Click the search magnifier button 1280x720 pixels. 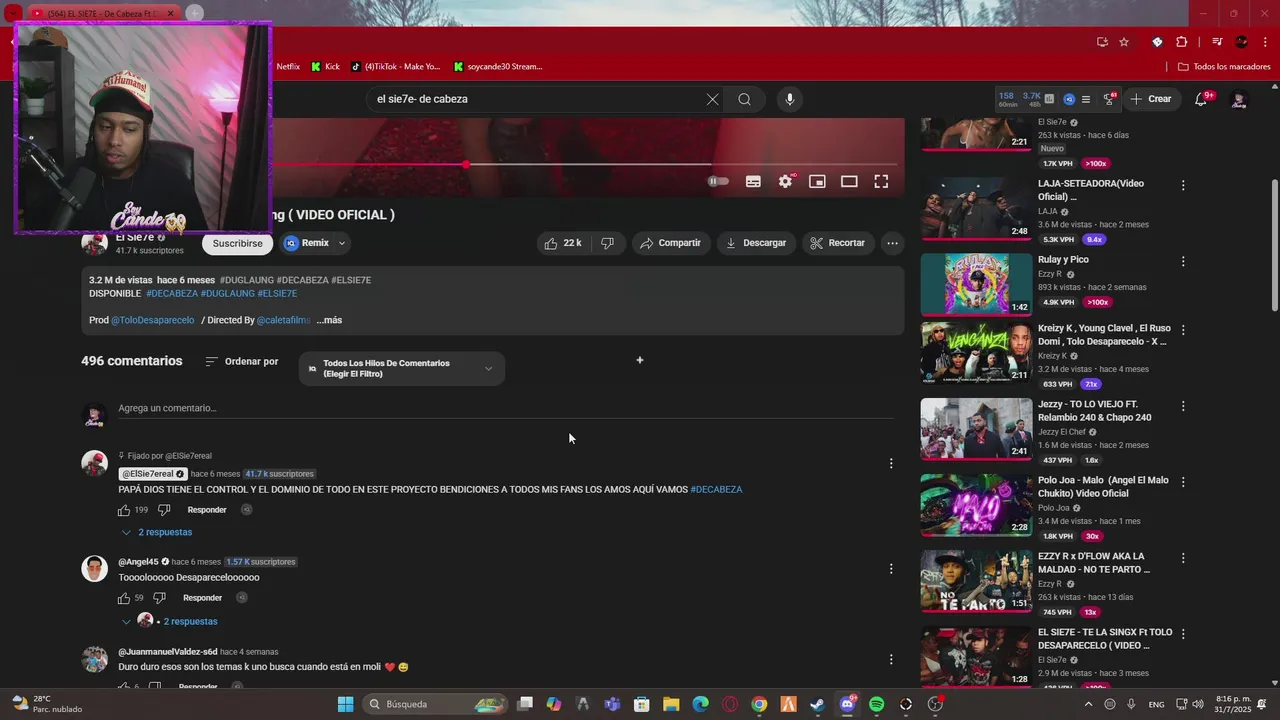(744, 99)
